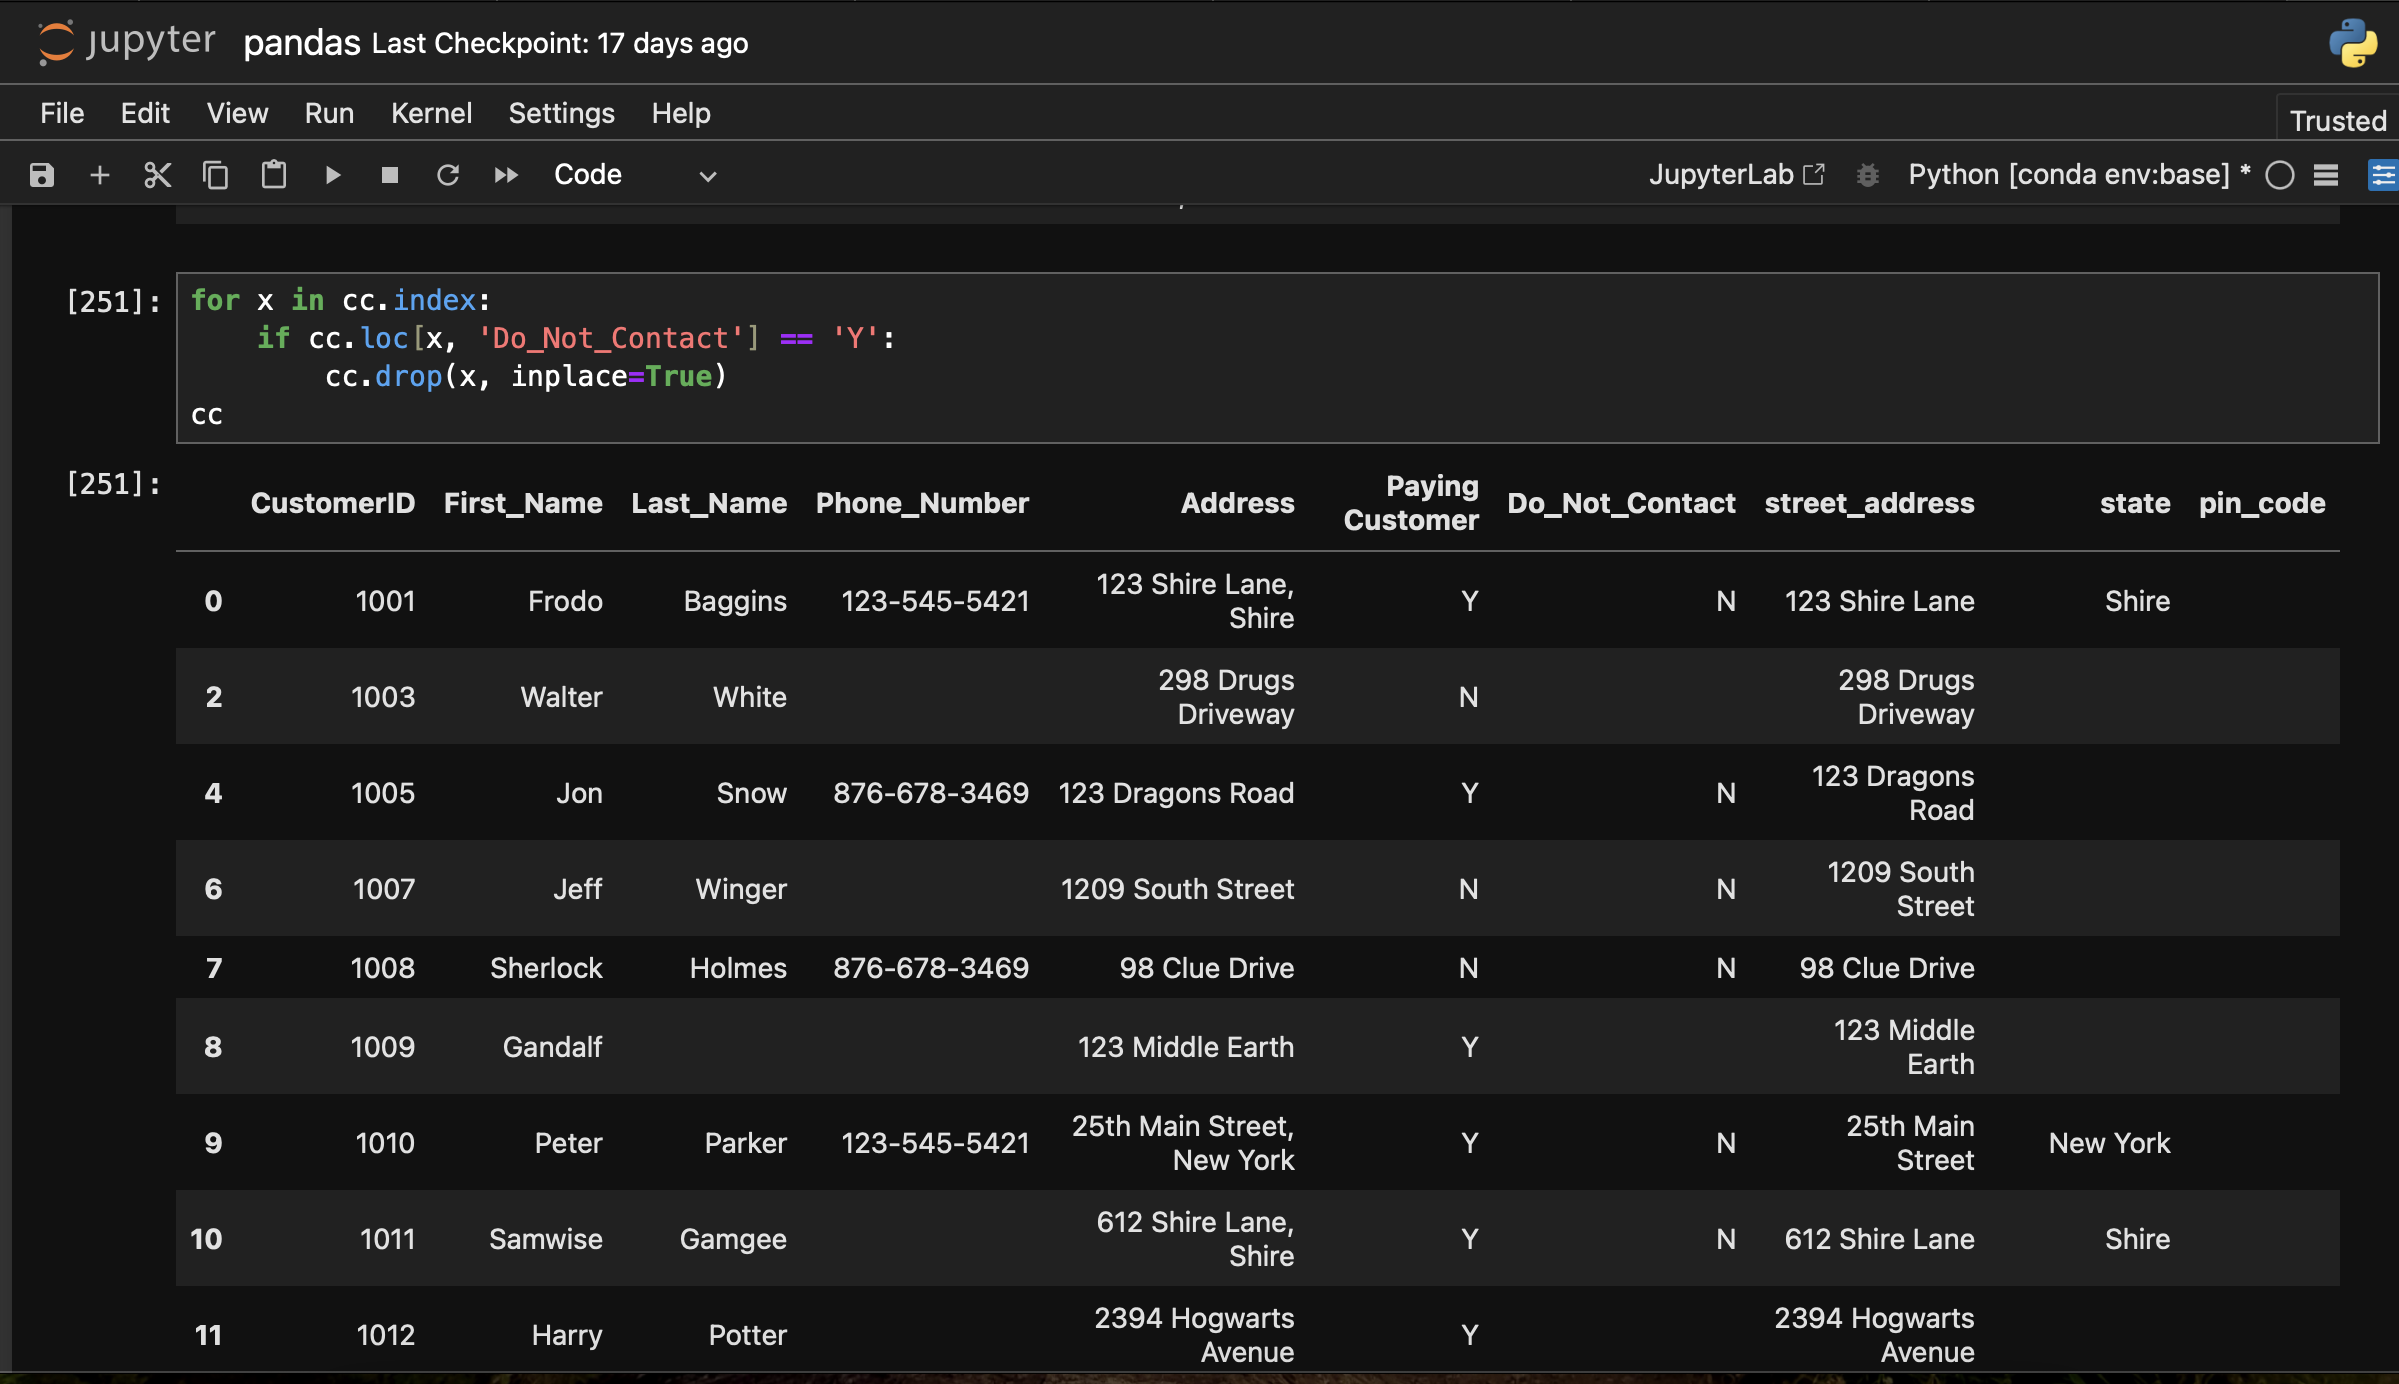
Task: Click the Last_Name column header
Action: [x=709, y=503]
